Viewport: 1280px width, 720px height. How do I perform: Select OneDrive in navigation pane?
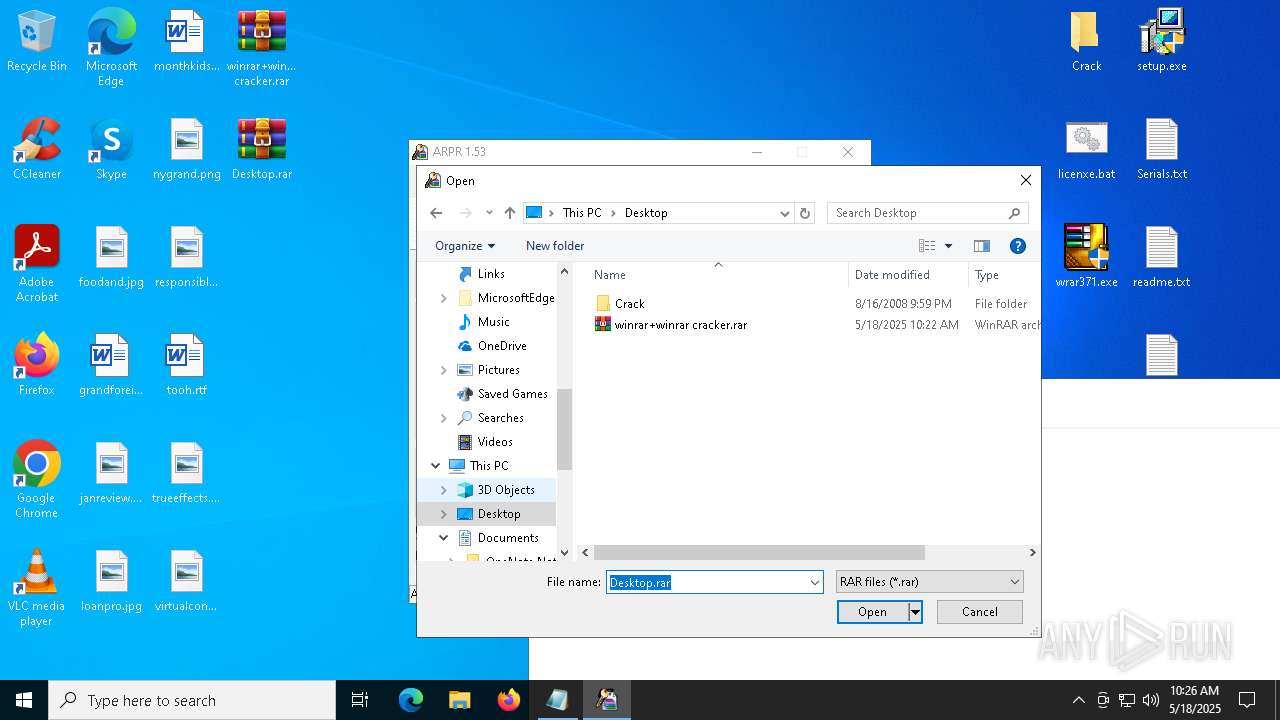point(502,346)
